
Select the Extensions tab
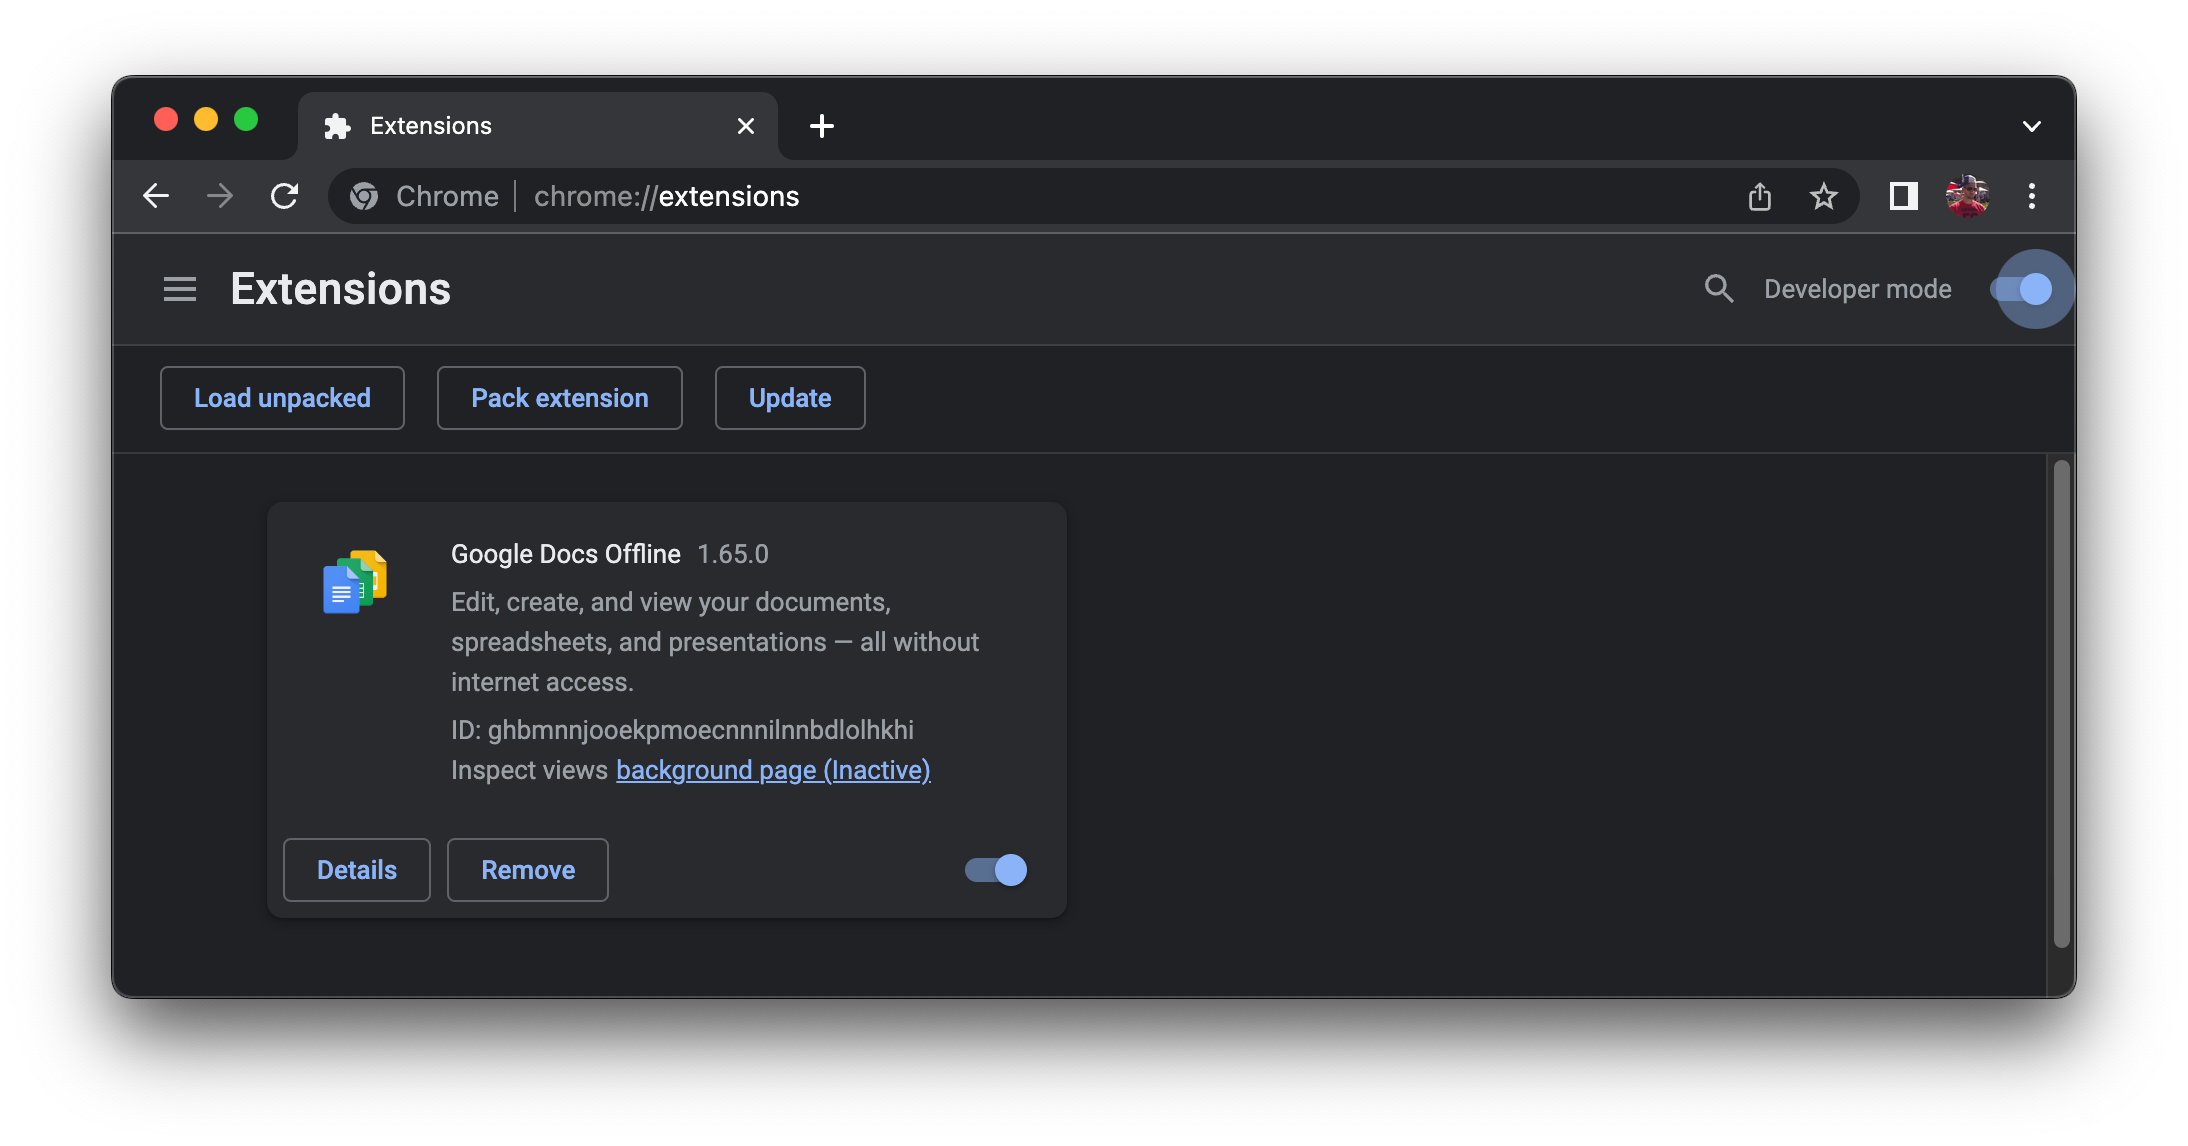click(520, 126)
